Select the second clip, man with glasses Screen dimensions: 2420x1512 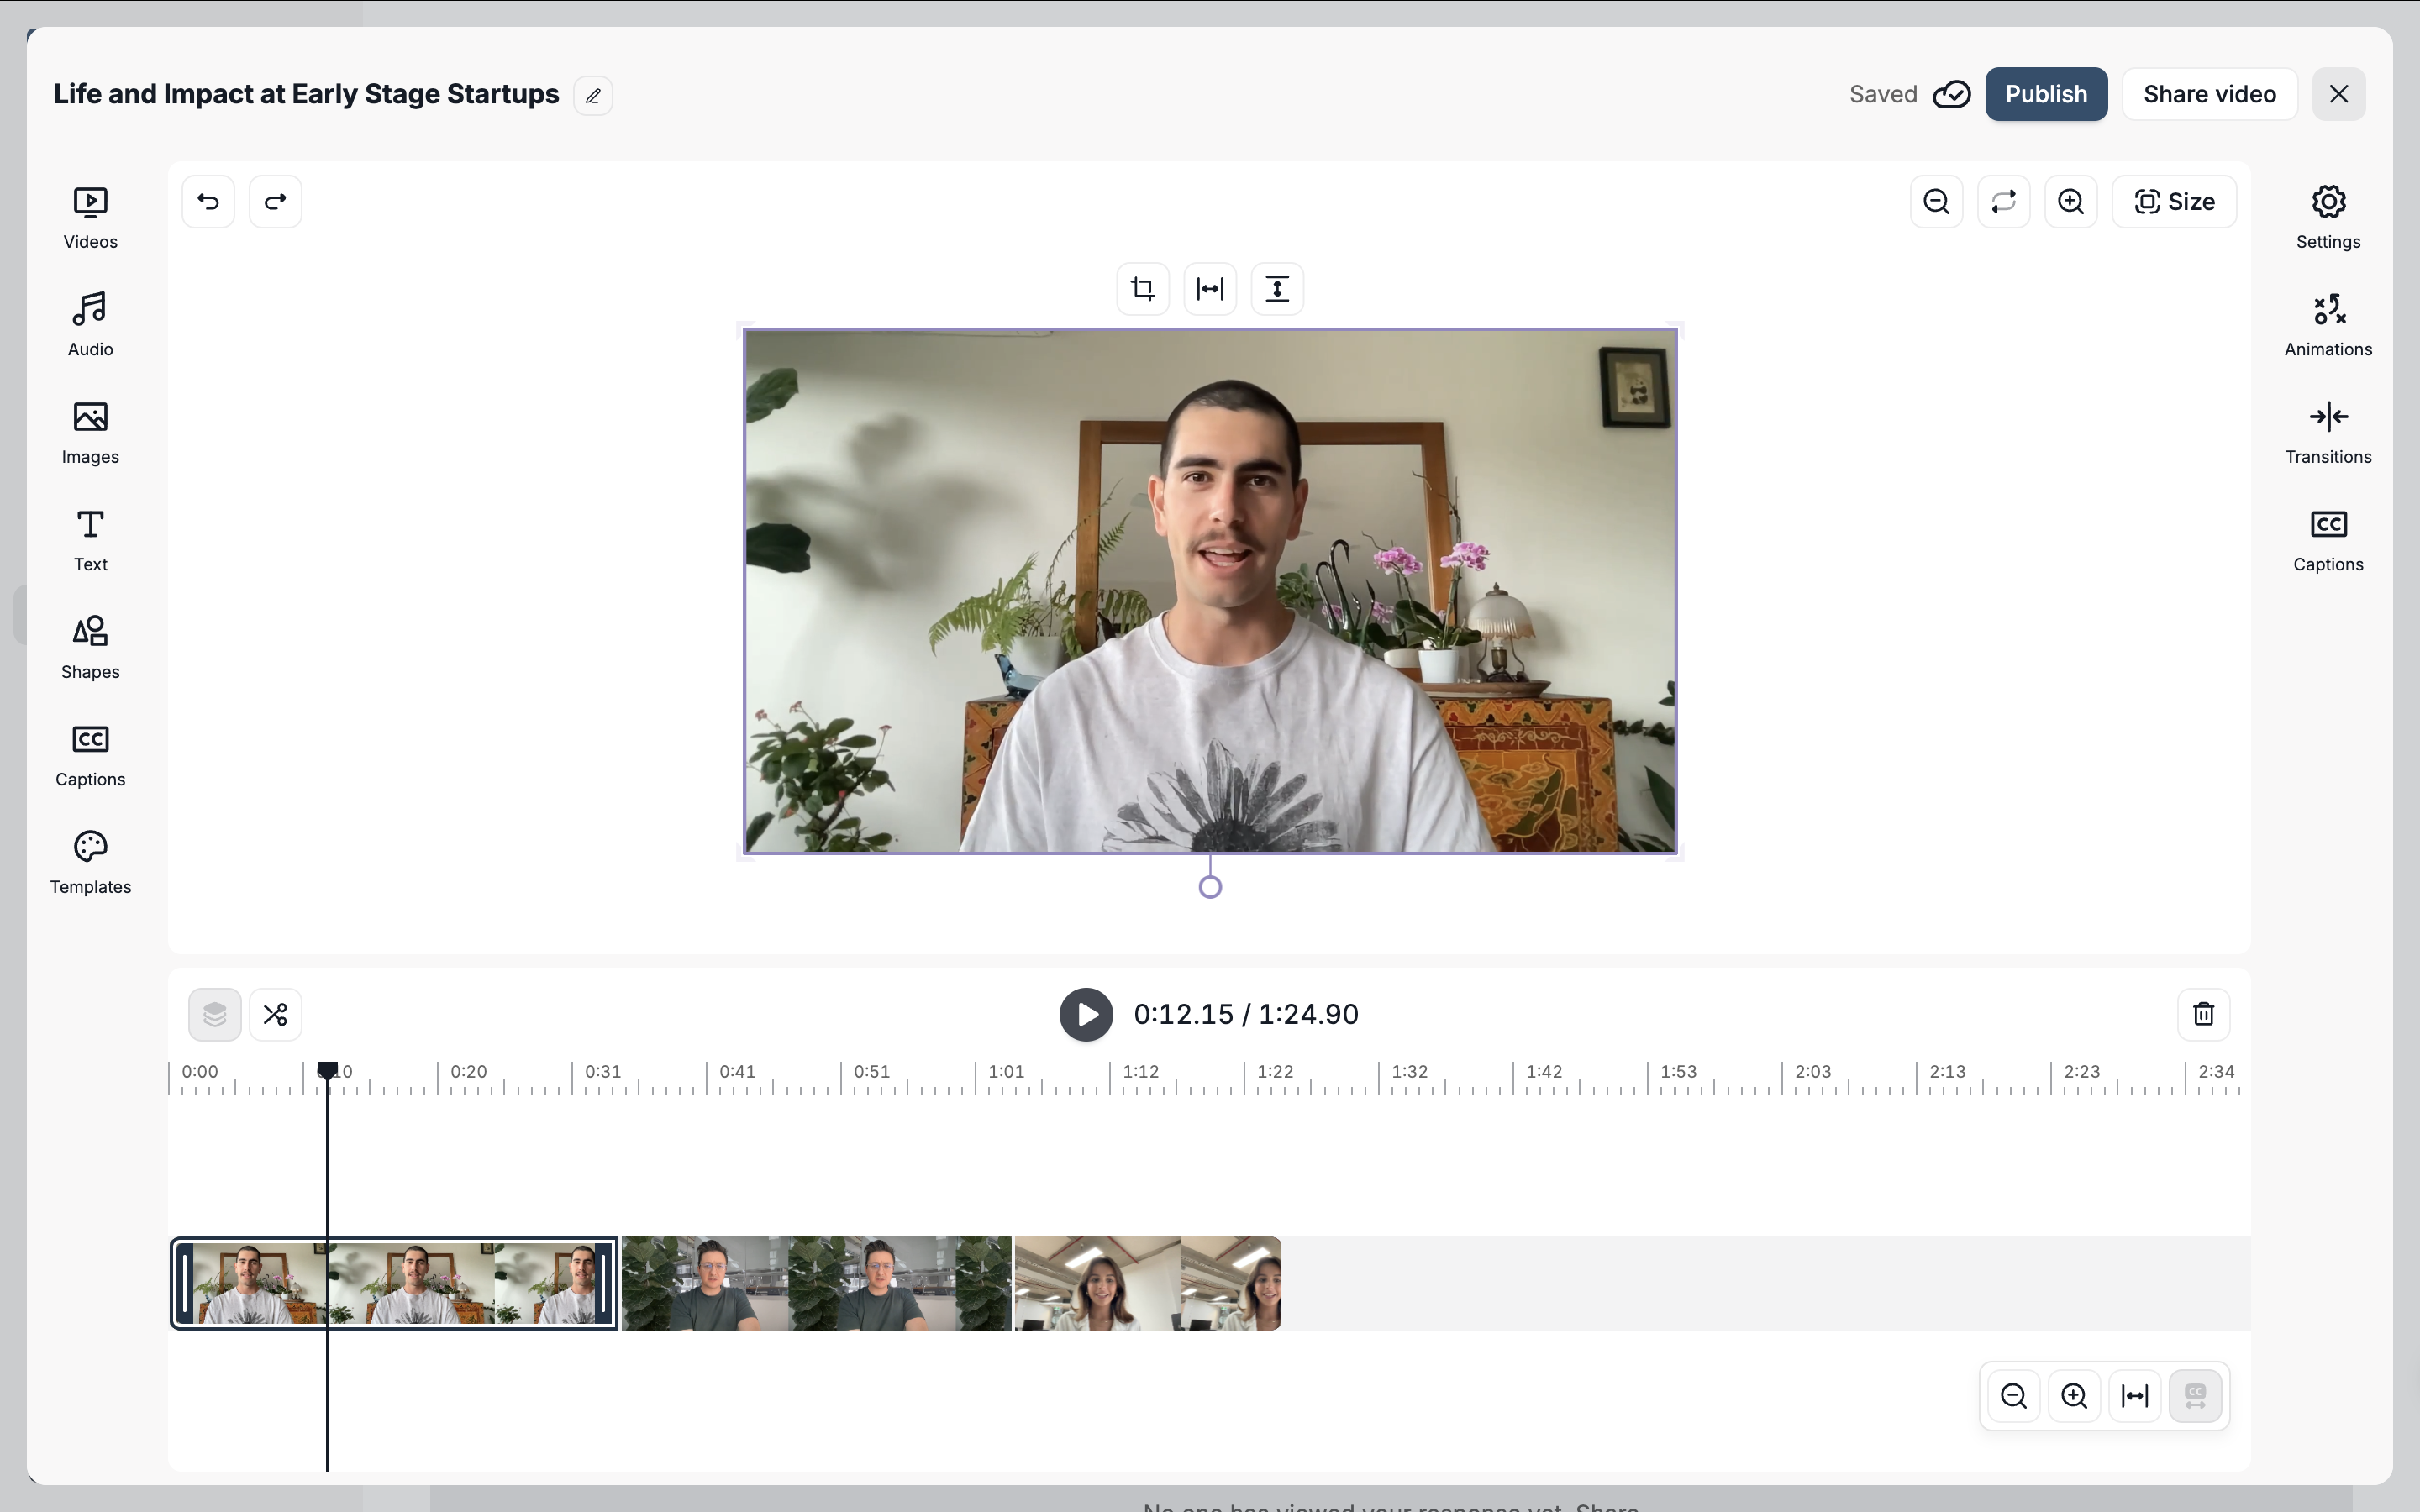tap(816, 1284)
